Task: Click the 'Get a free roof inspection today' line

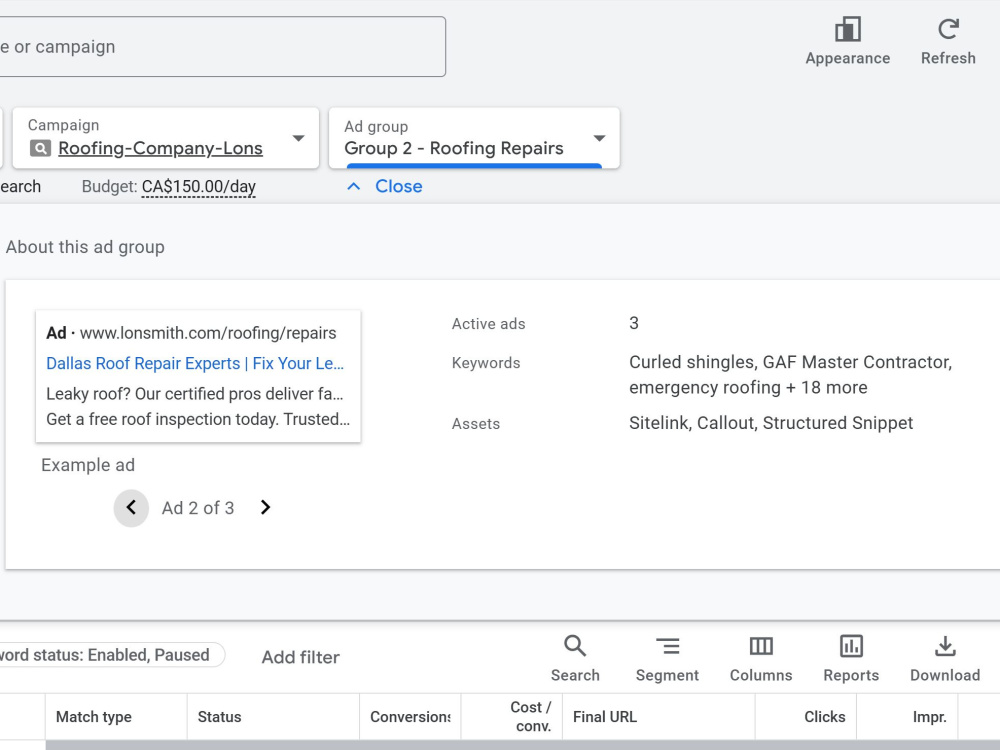Action: pyautogui.click(x=198, y=420)
